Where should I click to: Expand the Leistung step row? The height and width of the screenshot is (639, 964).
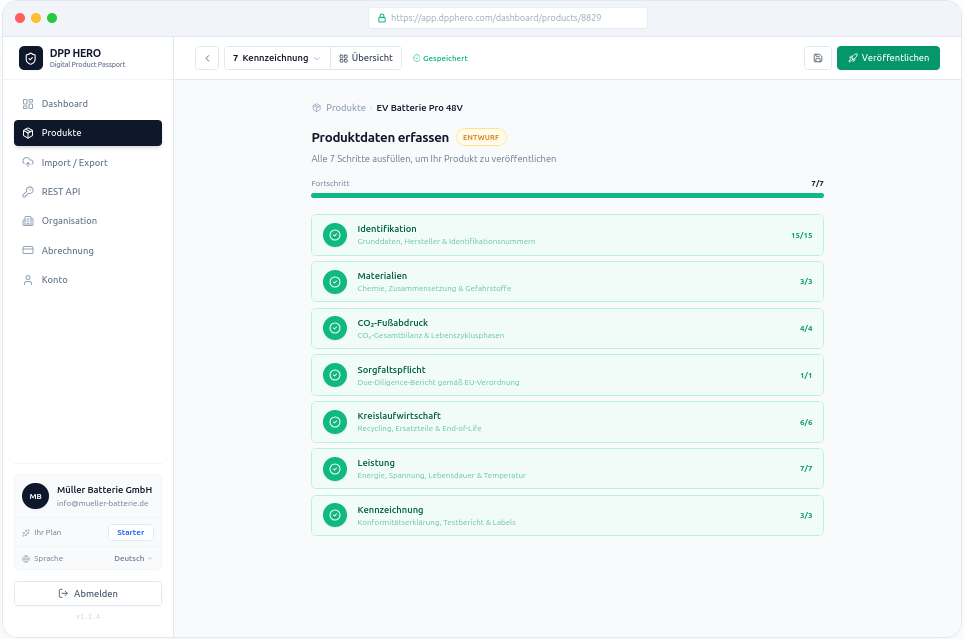click(x=567, y=469)
